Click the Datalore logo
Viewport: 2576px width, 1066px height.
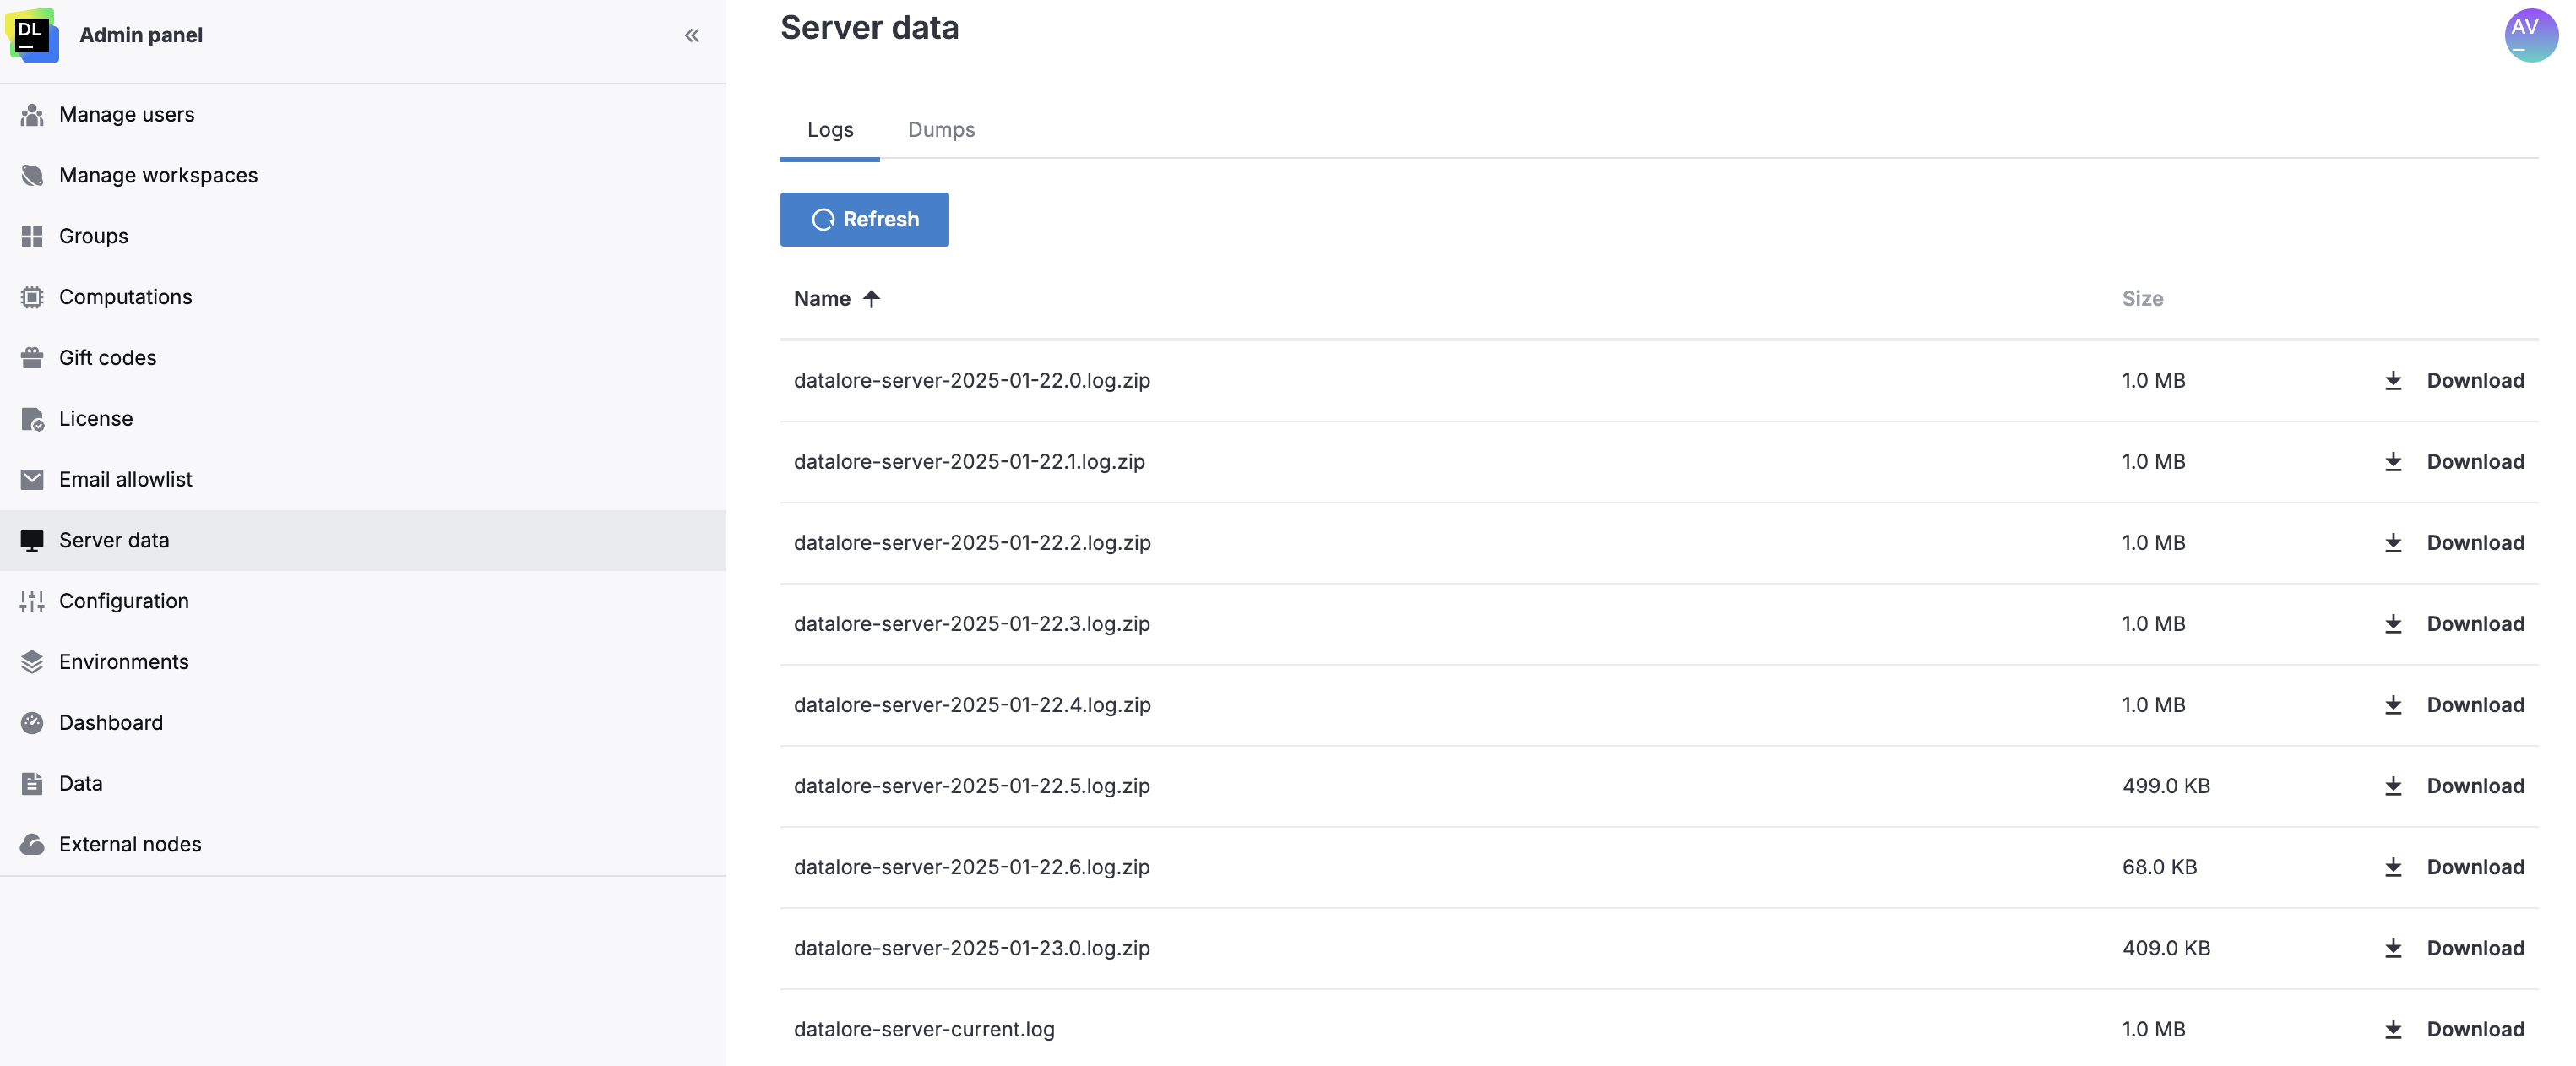coord(32,35)
